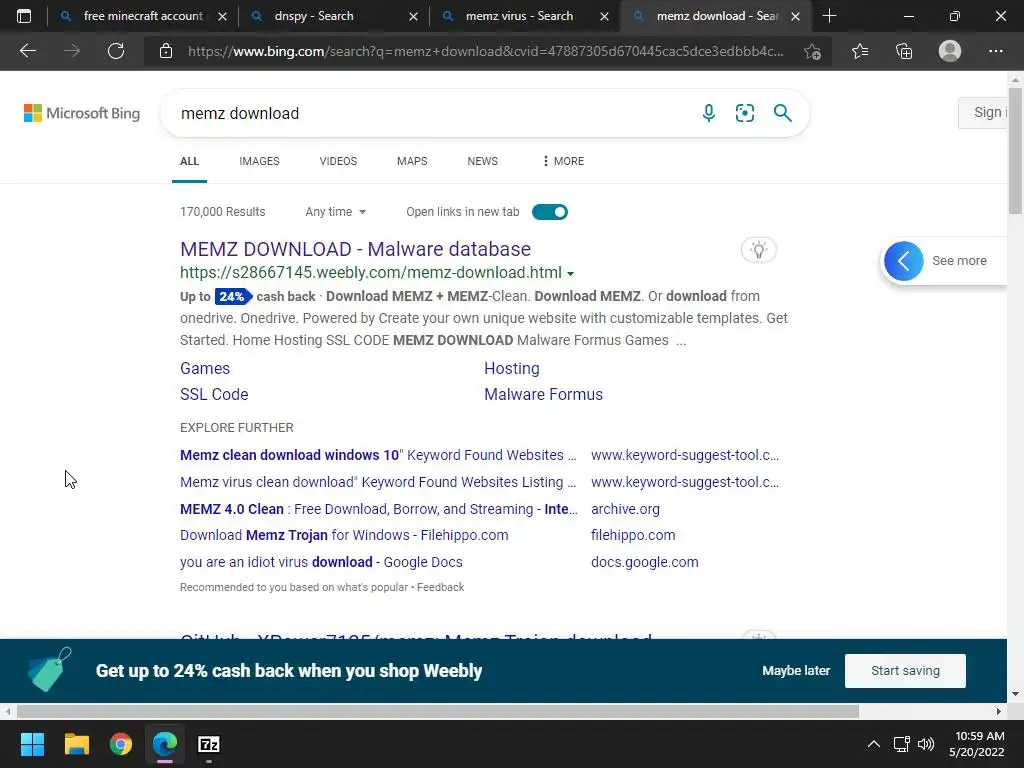The height and width of the screenshot is (768, 1024).
Task: Click the horizontal scrollbar thumb
Action: click(x=438, y=711)
